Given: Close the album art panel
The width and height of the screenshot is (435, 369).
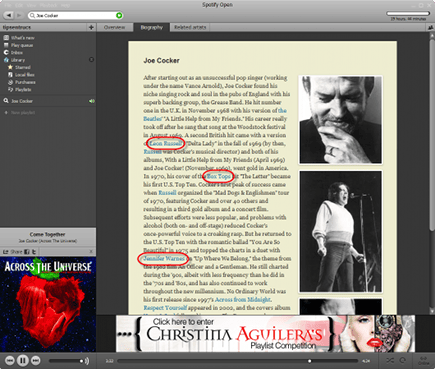Looking at the screenshot, I should click(x=91, y=252).
